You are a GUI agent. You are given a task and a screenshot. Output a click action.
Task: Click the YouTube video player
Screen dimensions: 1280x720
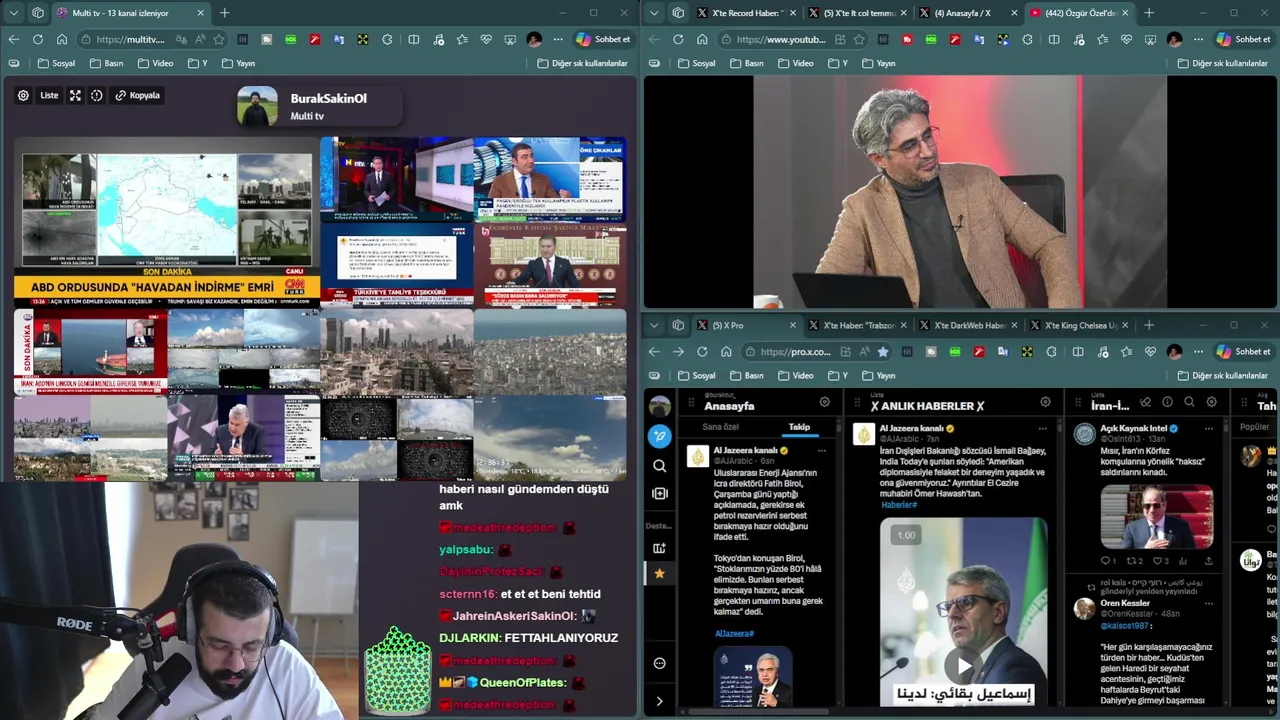tap(960, 192)
